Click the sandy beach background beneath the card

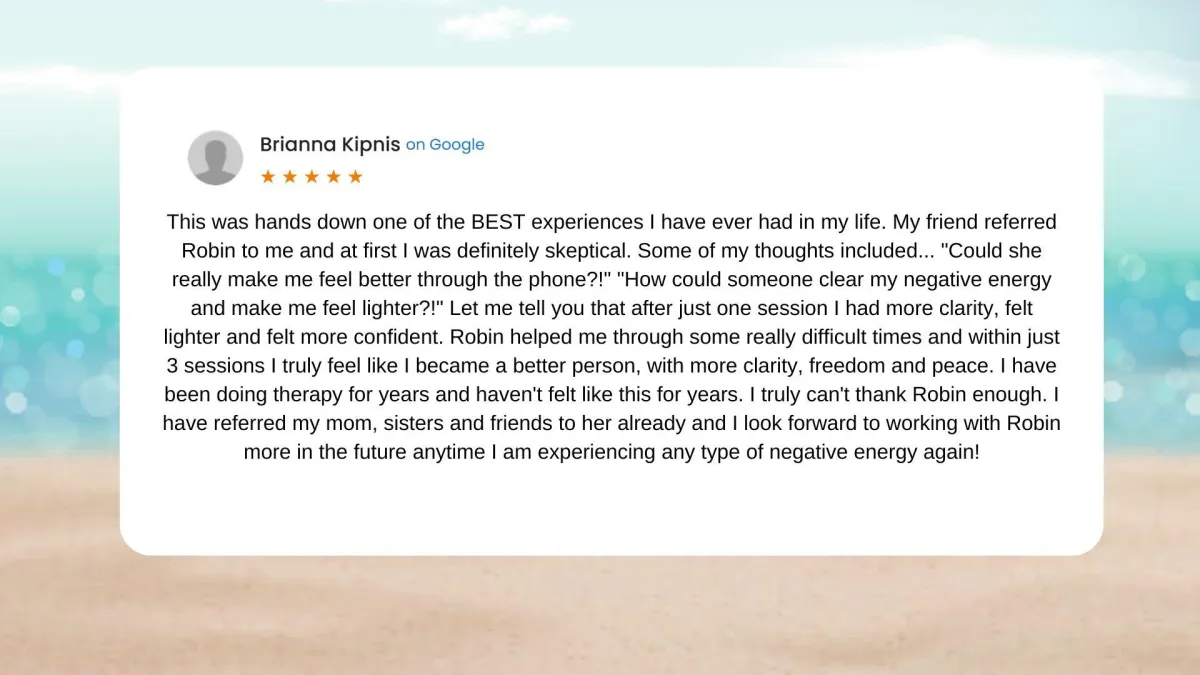click(600, 615)
